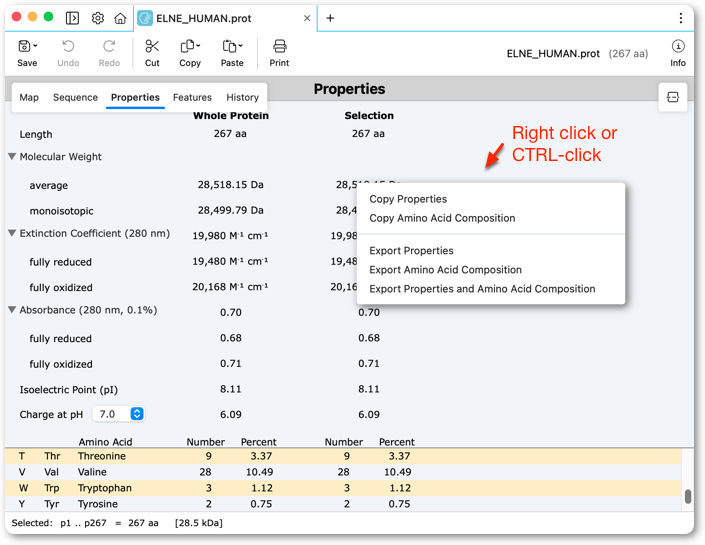This screenshot has width=705, height=545.
Task: Switch to the History tab
Action: [x=242, y=98]
